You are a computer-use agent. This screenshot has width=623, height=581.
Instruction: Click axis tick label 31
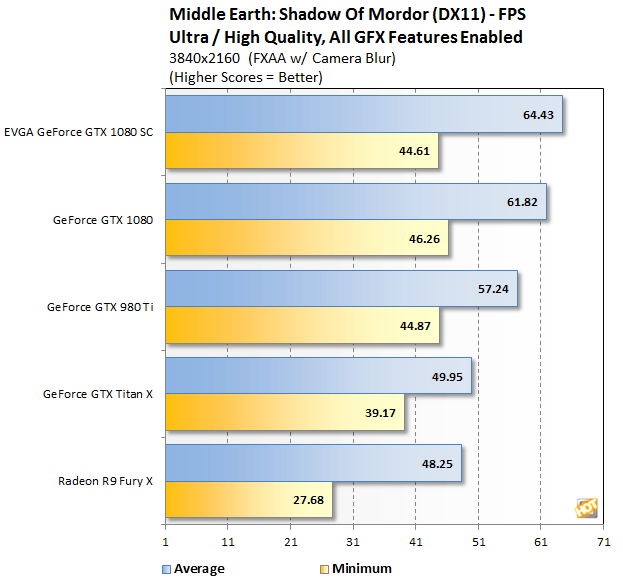pos(353,542)
